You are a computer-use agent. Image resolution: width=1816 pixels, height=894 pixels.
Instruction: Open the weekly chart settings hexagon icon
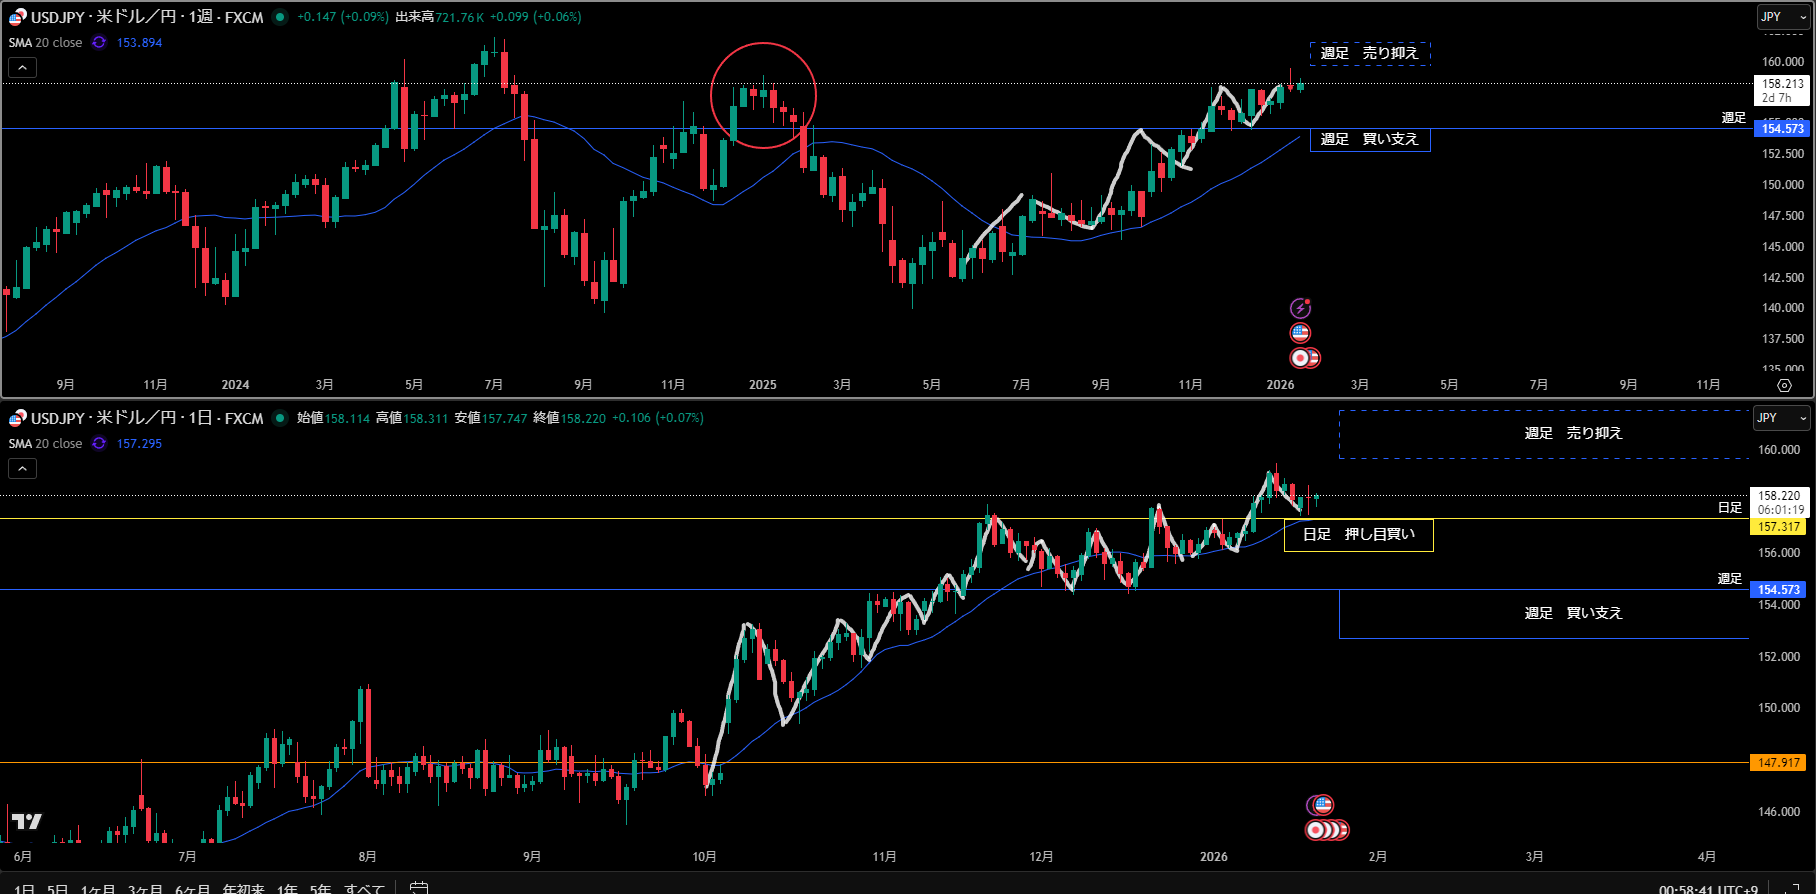[1784, 385]
